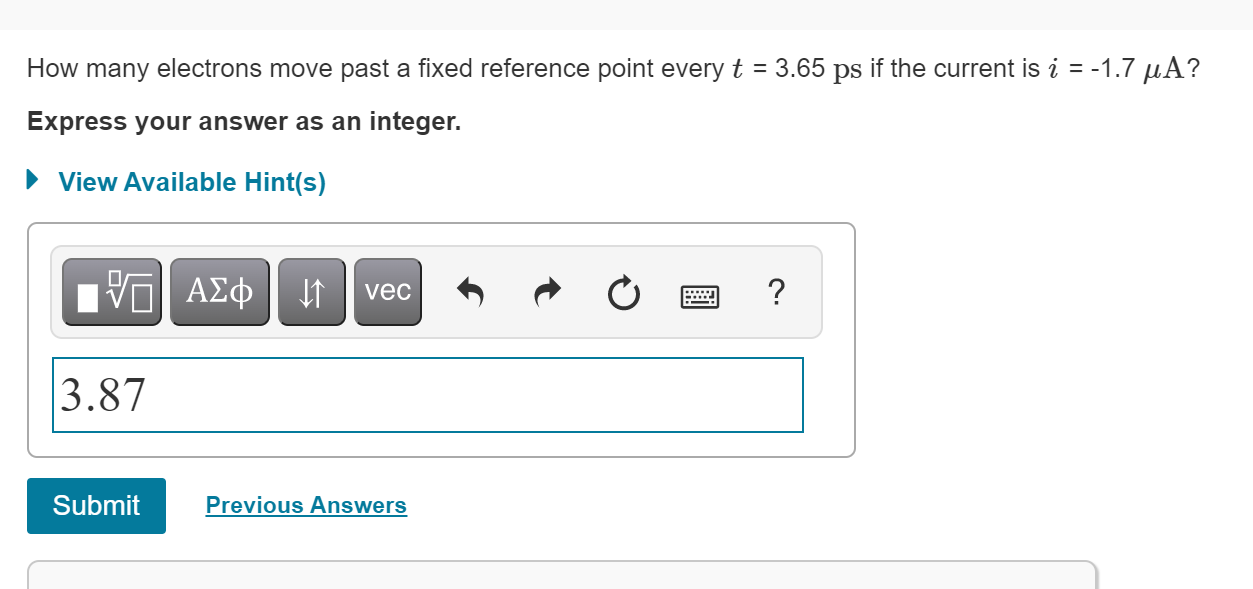Open the on-screen keyboard shortcuts icon

point(700,295)
